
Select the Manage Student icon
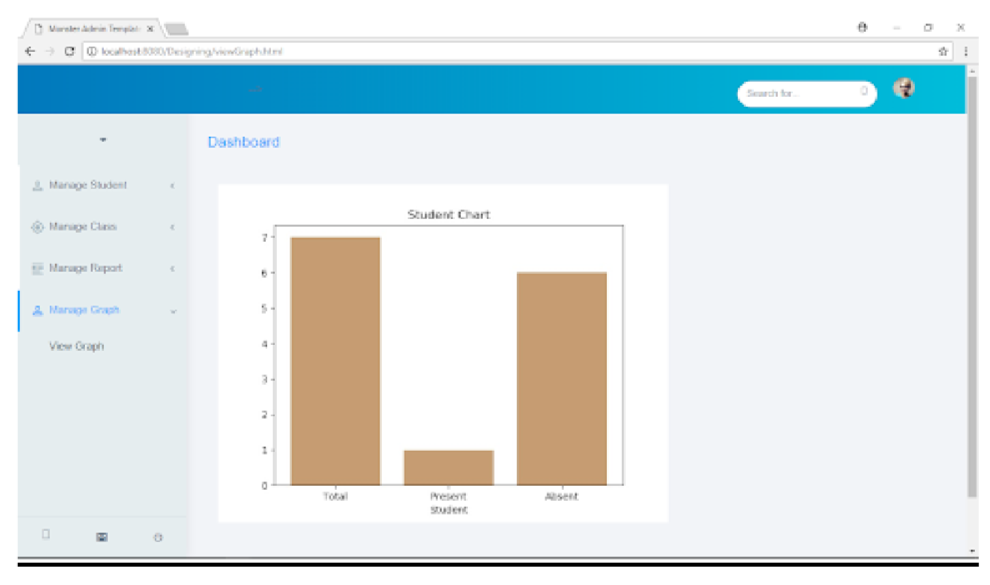click(38, 185)
